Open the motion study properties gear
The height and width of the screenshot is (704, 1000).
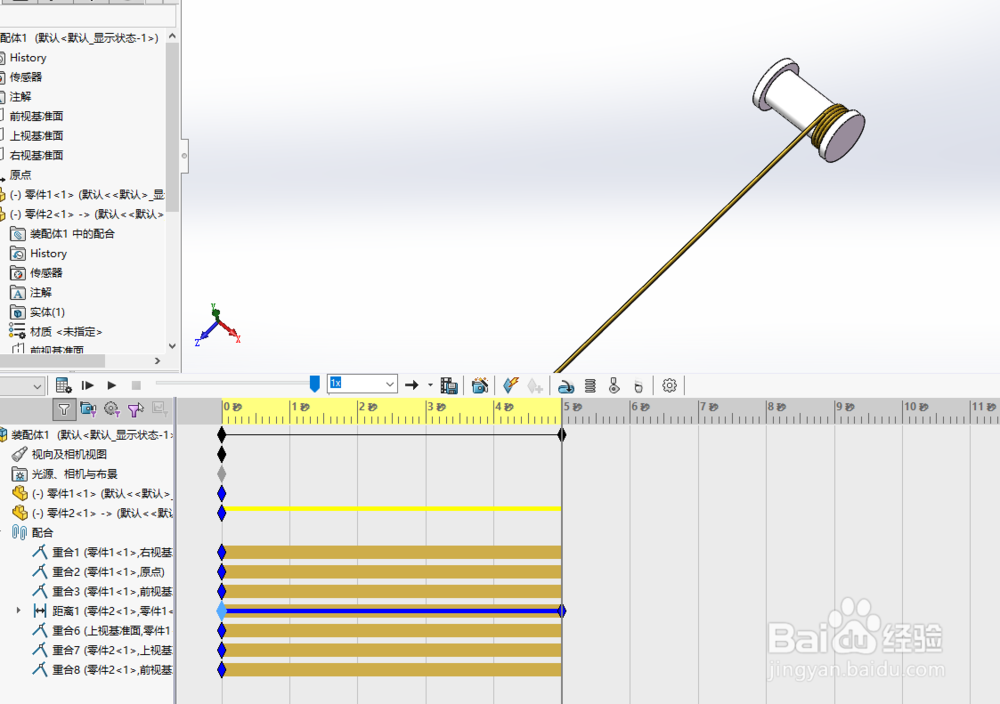tap(668, 385)
